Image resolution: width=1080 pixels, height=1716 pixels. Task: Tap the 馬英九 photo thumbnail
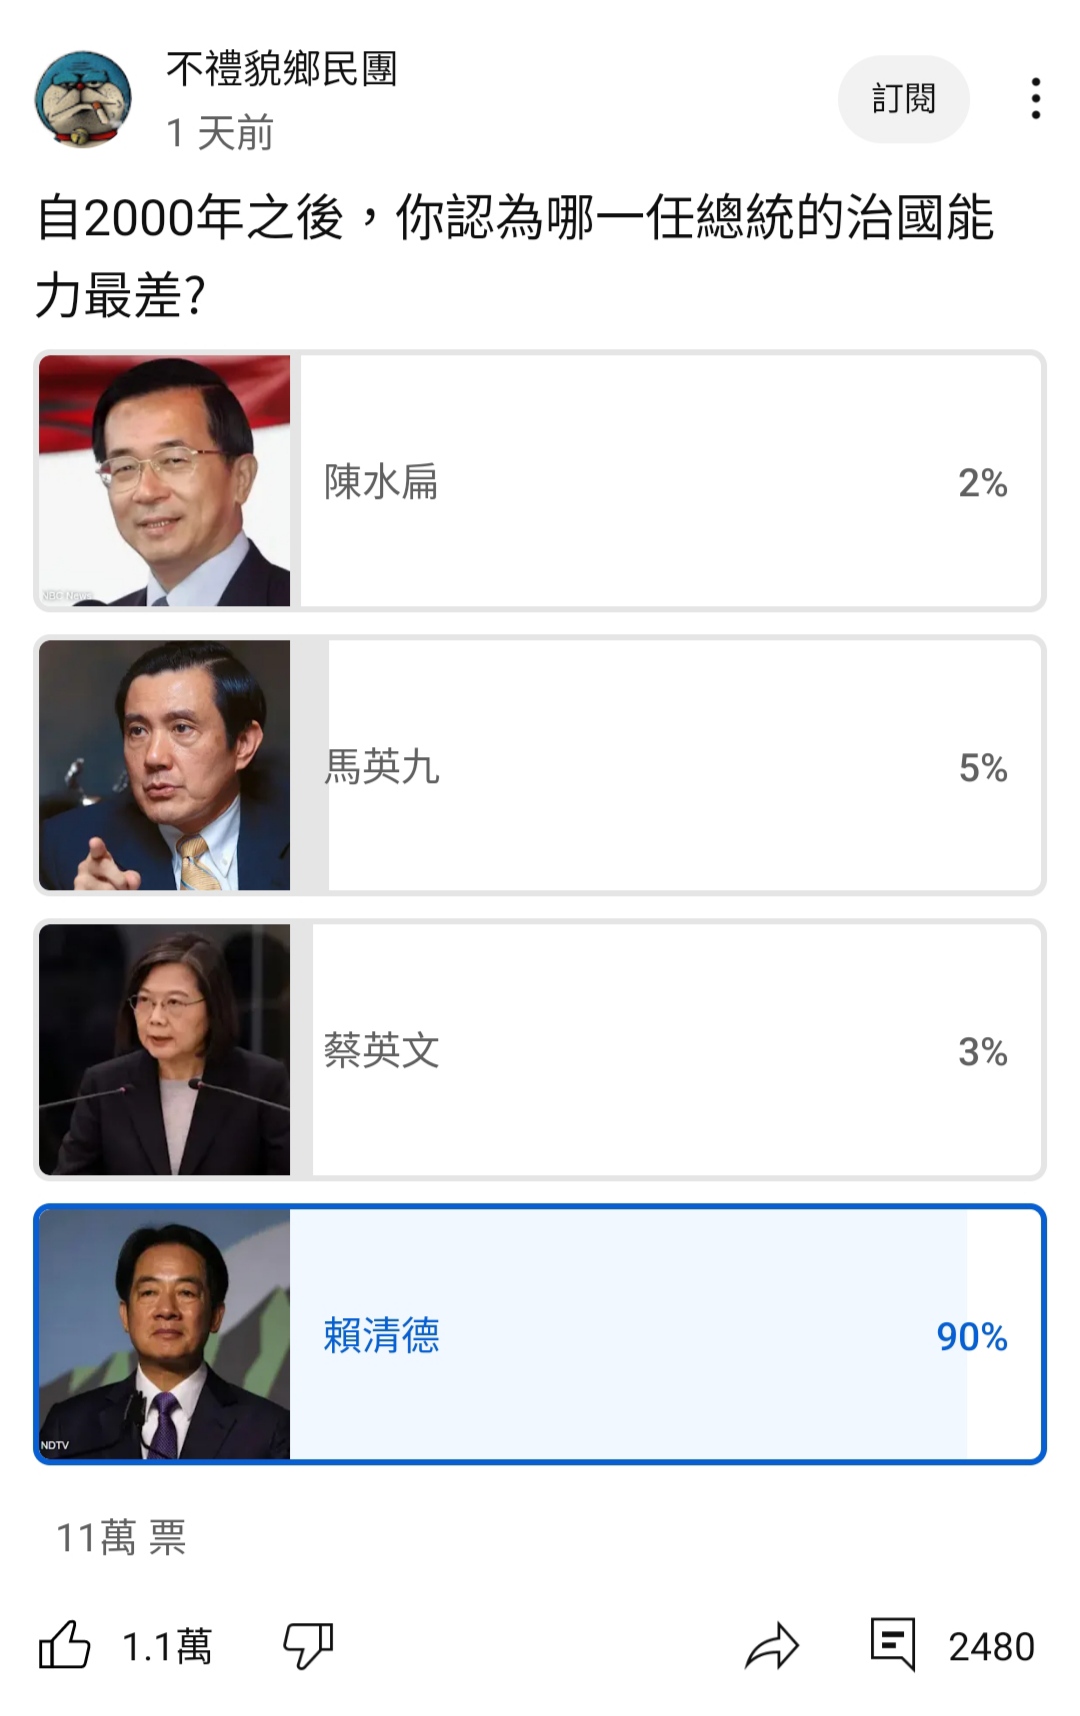(x=165, y=766)
